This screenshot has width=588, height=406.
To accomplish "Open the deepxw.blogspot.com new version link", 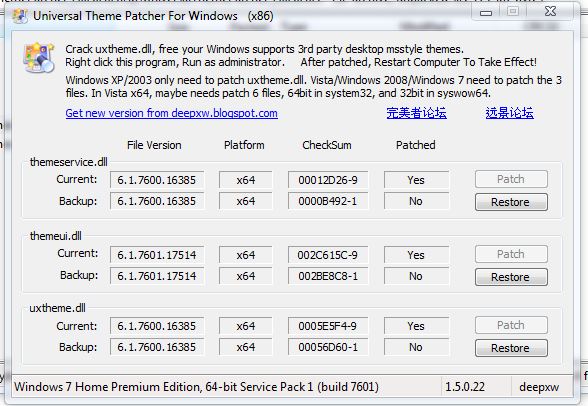I will 171,113.
